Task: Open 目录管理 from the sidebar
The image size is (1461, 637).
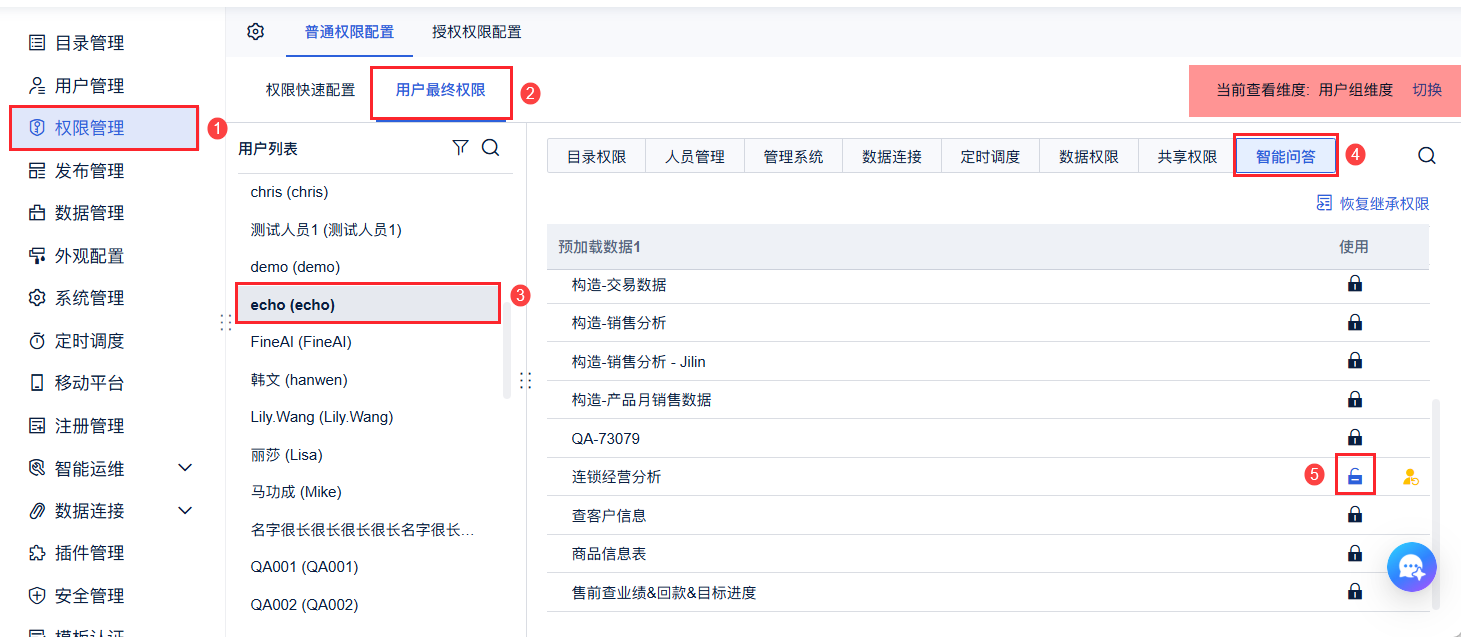Action: point(89,43)
